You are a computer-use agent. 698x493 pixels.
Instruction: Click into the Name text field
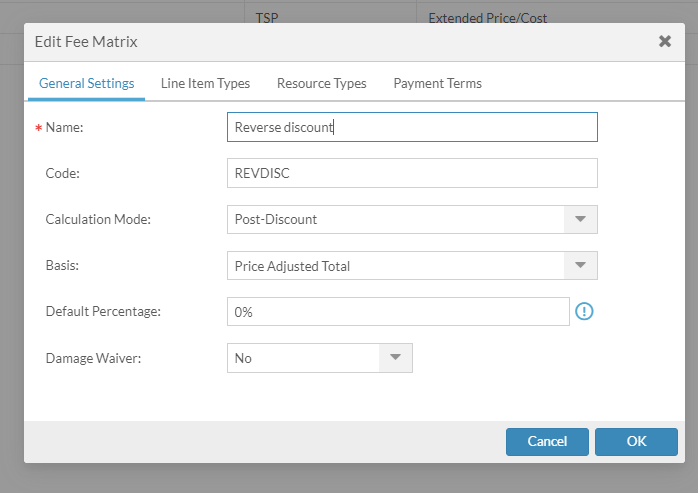[412, 127]
